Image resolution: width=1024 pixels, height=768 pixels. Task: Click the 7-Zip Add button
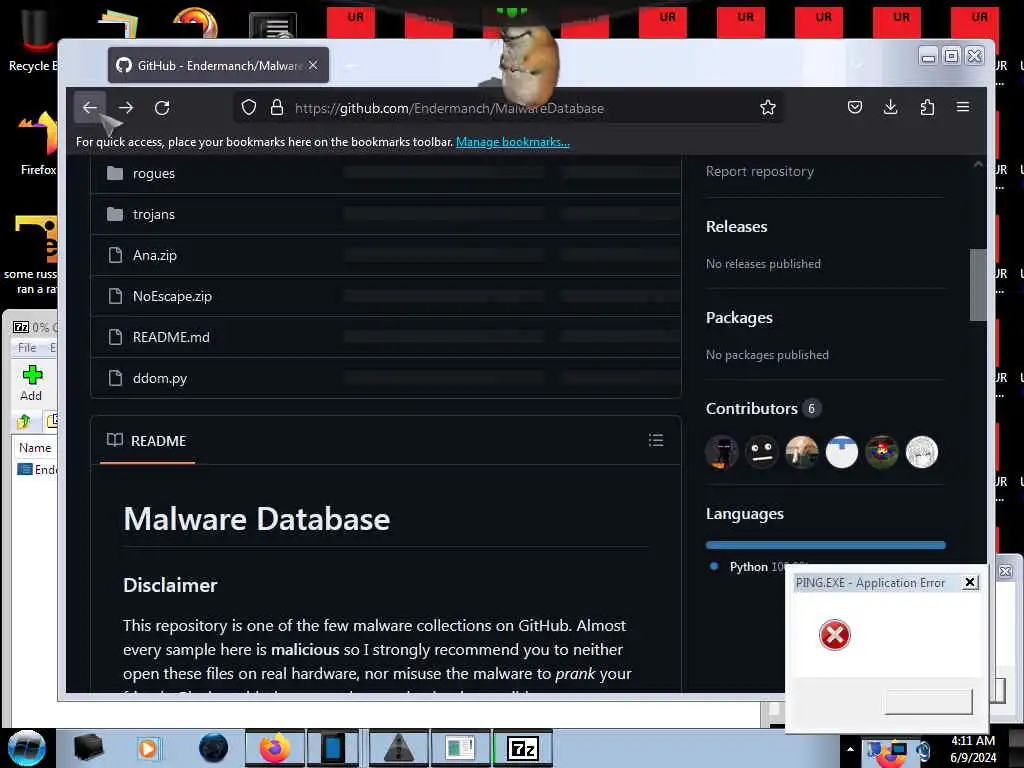pyautogui.click(x=31, y=383)
